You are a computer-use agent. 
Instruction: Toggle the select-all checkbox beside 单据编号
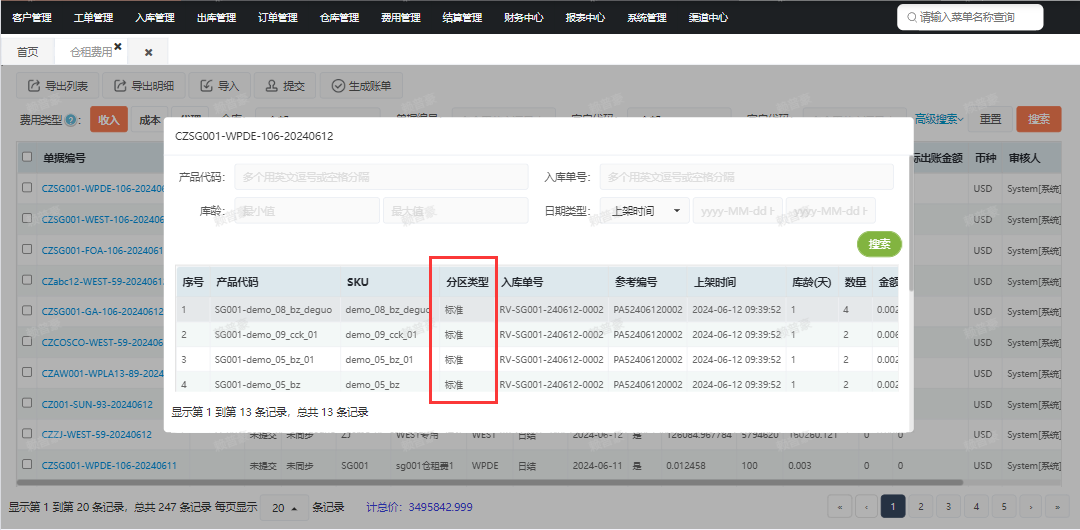[28, 157]
